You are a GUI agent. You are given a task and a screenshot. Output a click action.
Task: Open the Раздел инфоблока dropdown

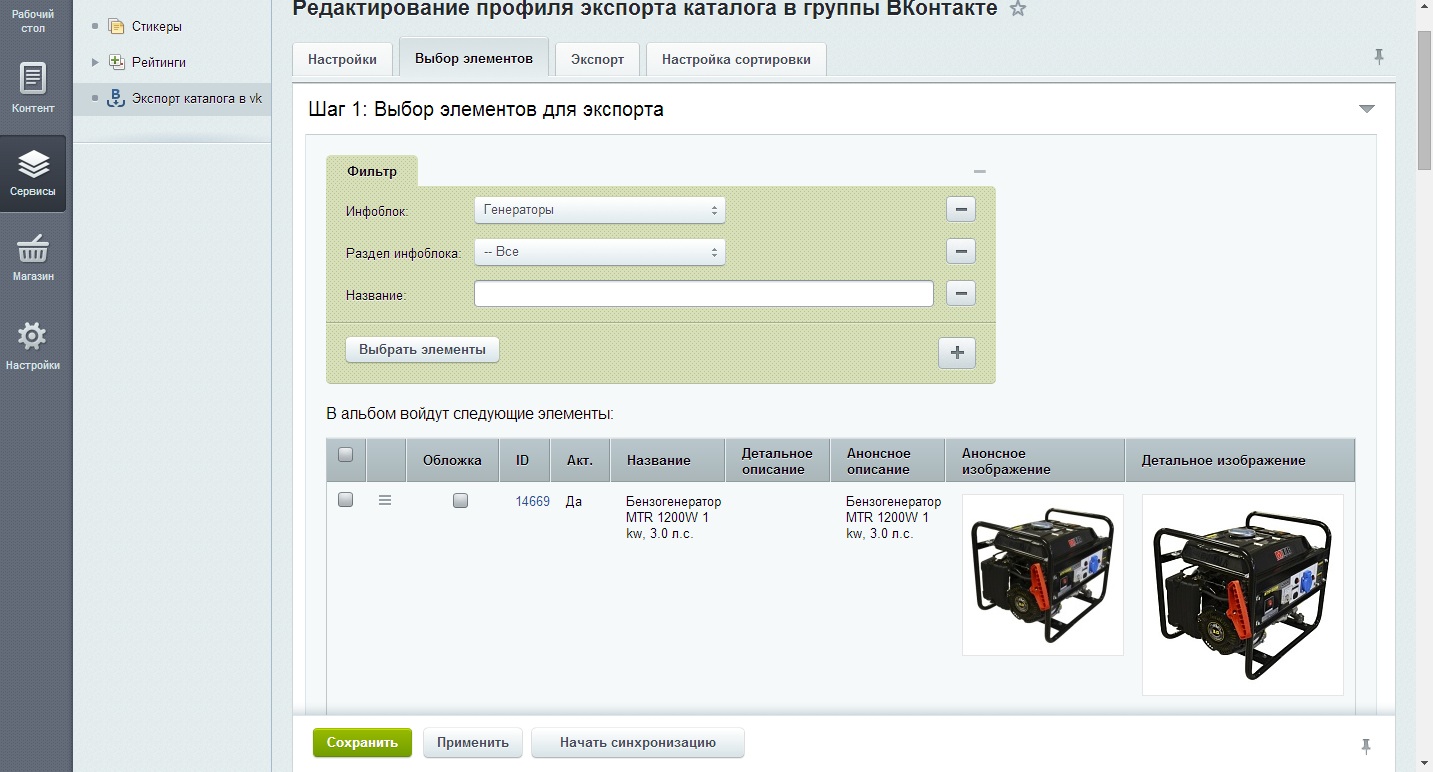598,251
